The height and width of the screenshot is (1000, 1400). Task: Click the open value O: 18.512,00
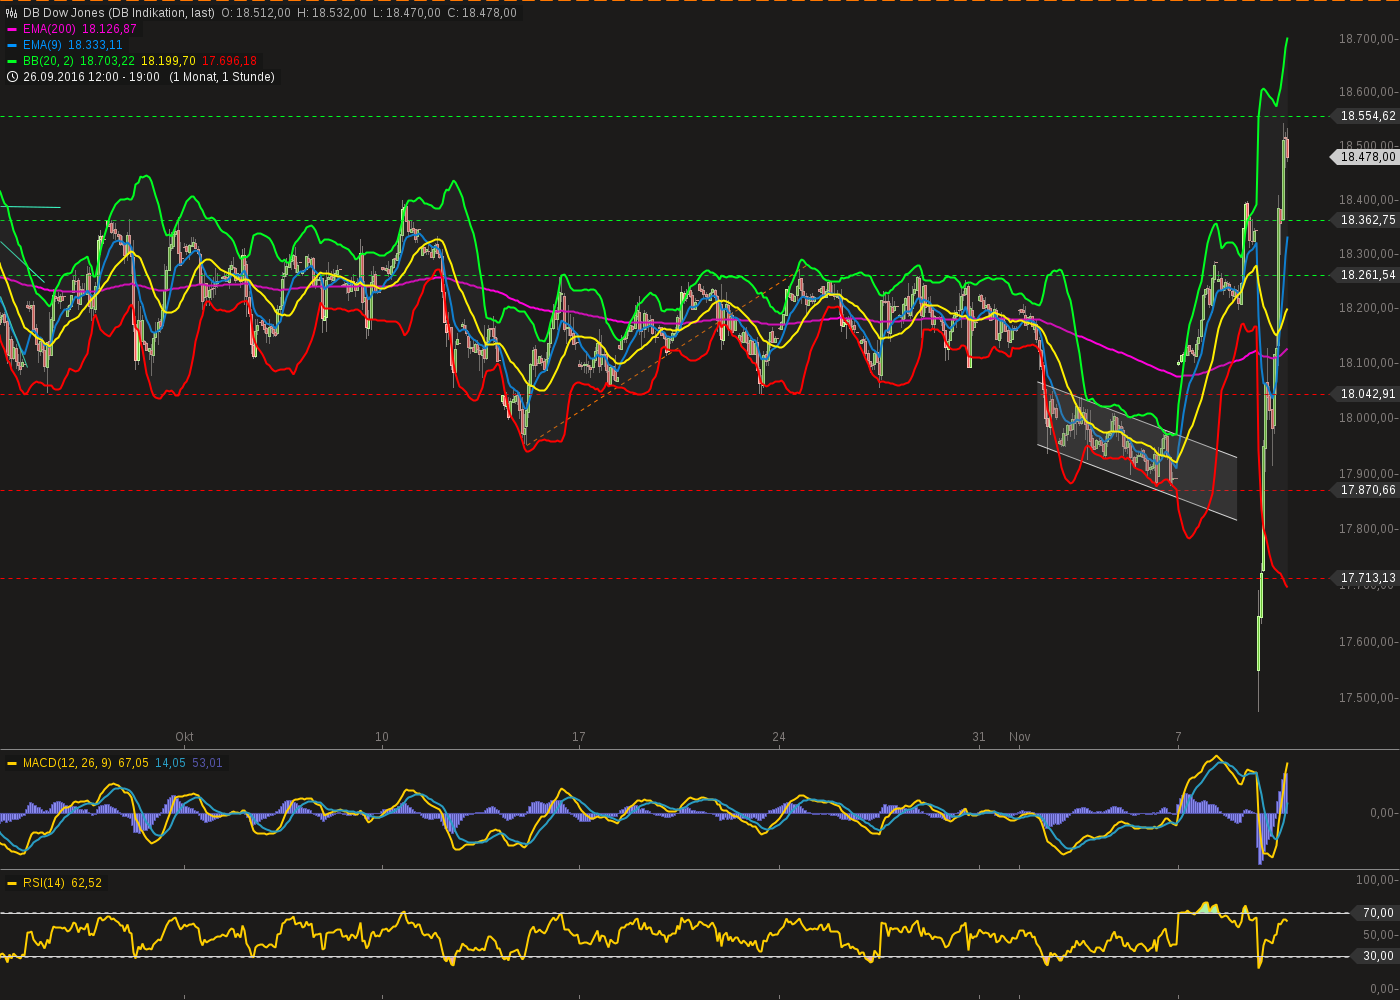(x=256, y=13)
